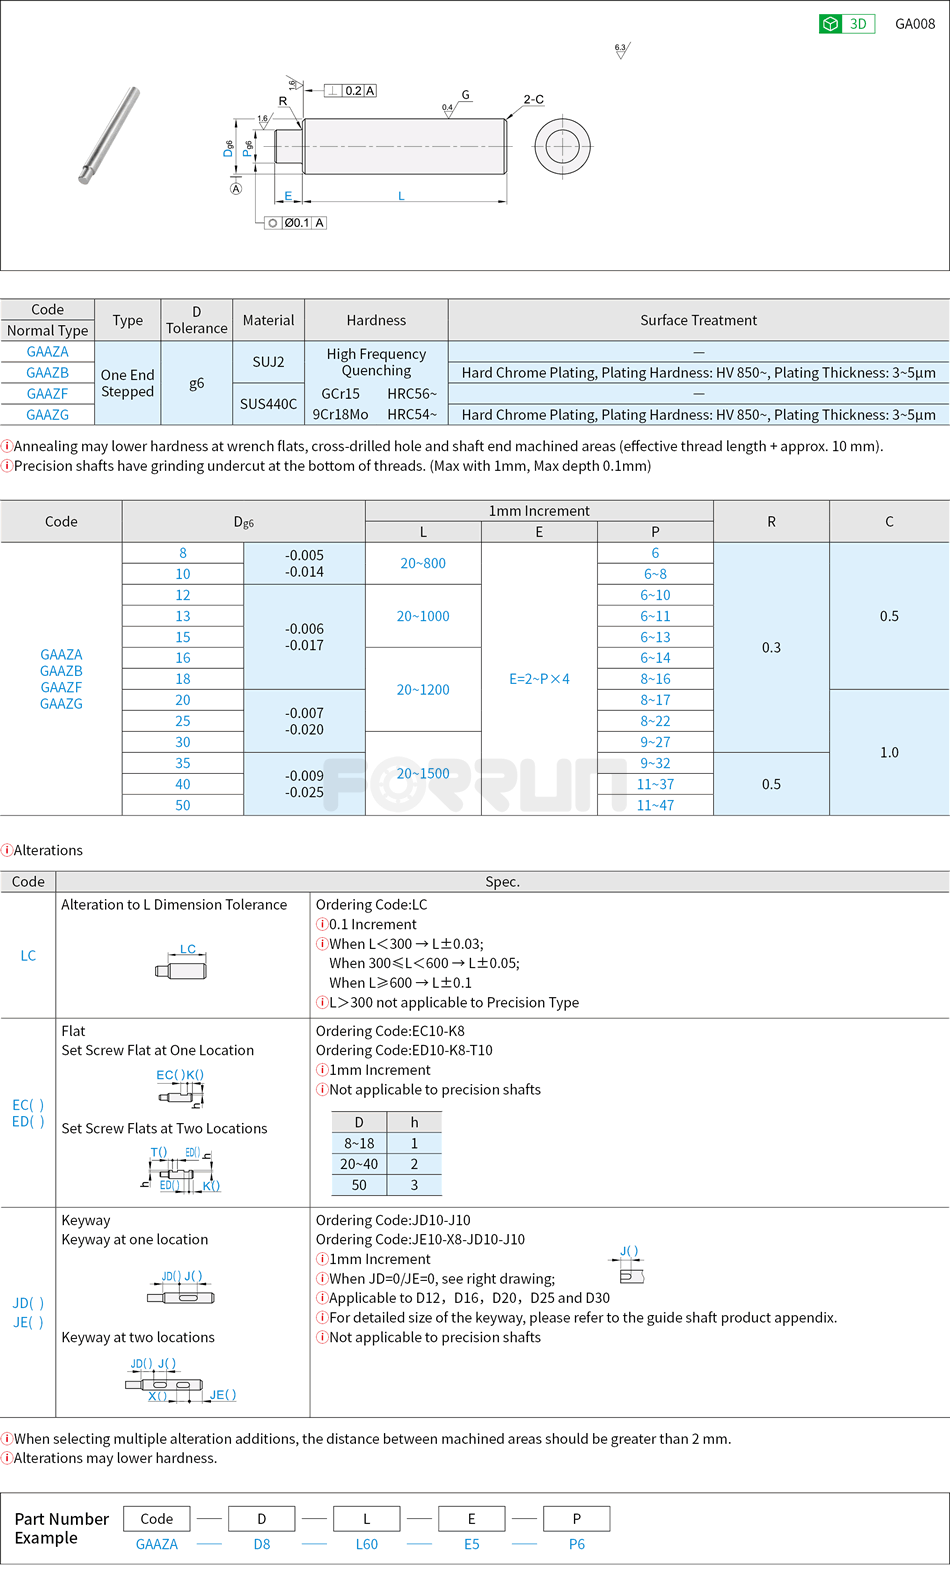Click the P range 9~32 value

[655, 763]
